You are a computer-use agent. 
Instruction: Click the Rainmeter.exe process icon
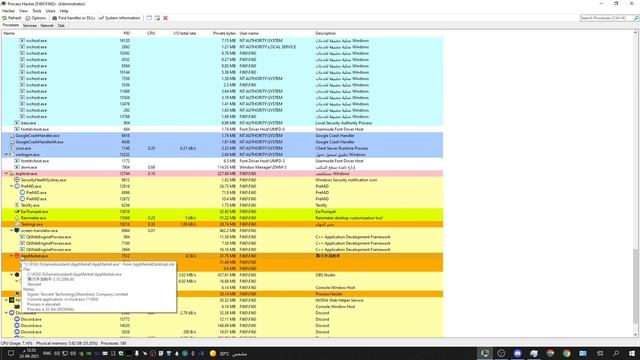pyautogui.click(x=17, y=218)
